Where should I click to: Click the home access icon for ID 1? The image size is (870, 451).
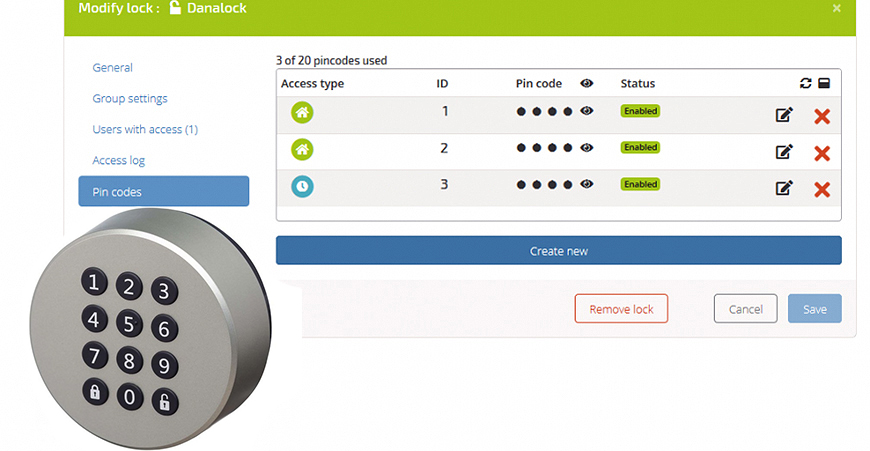(302, 113)
